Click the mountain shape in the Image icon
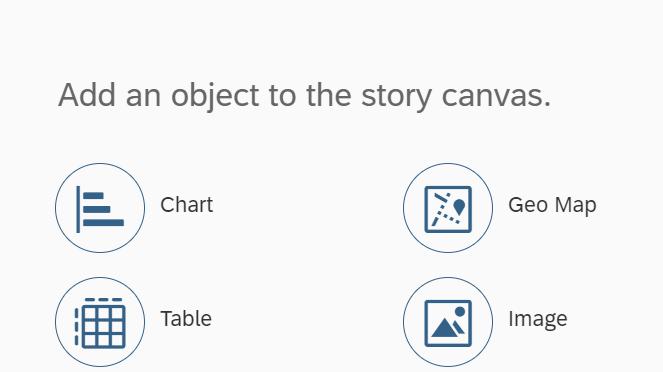Image resolution: width=663 pixels, height=372 pixels. tap(445, 328)
